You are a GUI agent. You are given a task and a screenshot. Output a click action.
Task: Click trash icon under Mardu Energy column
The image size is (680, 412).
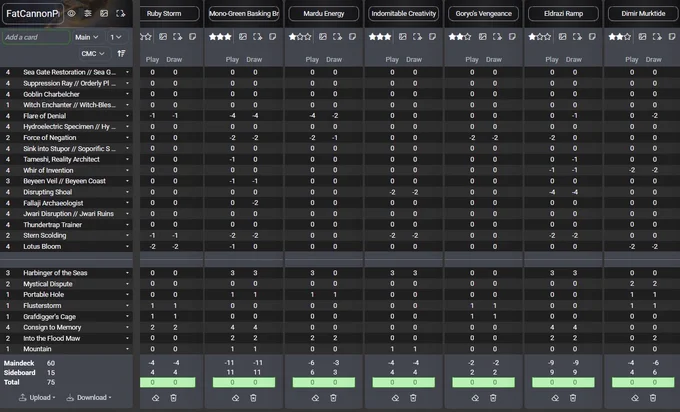(333, 398)
